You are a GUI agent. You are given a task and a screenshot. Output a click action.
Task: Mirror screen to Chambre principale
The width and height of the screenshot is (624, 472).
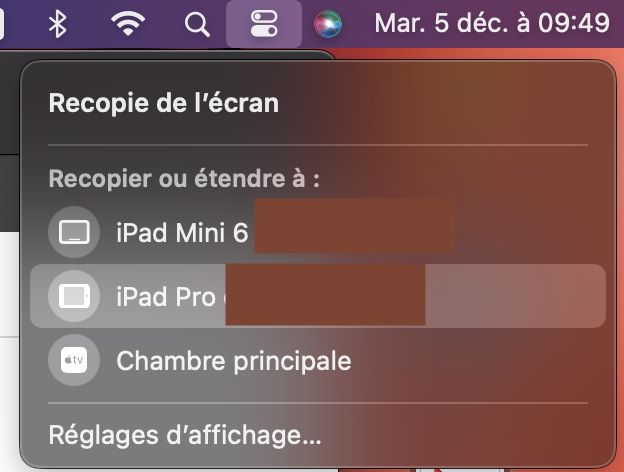click(x=234, y=360)
